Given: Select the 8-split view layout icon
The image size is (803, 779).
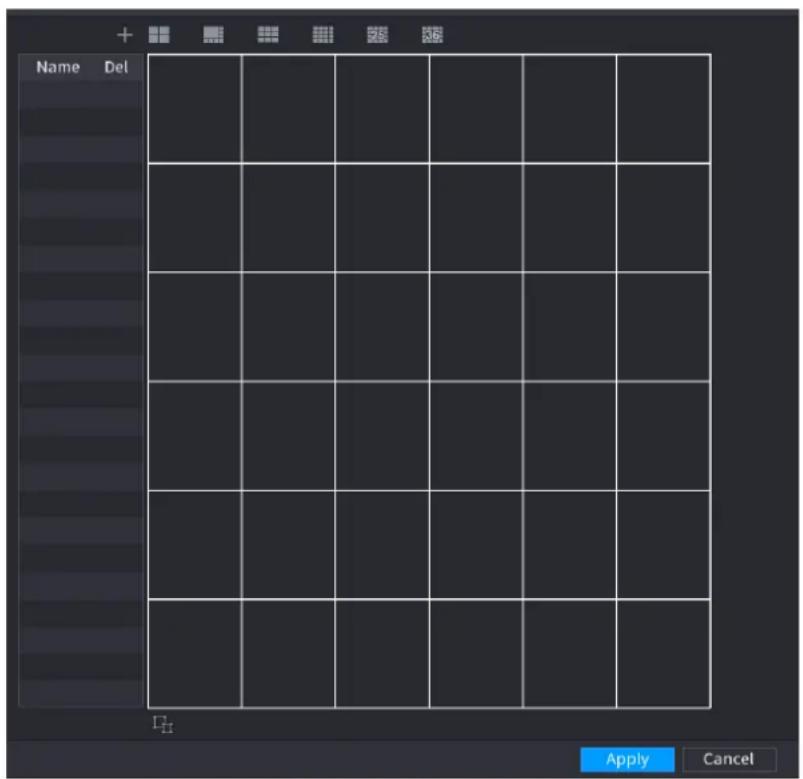Looking at the screenshot, I should coord(213,35).
